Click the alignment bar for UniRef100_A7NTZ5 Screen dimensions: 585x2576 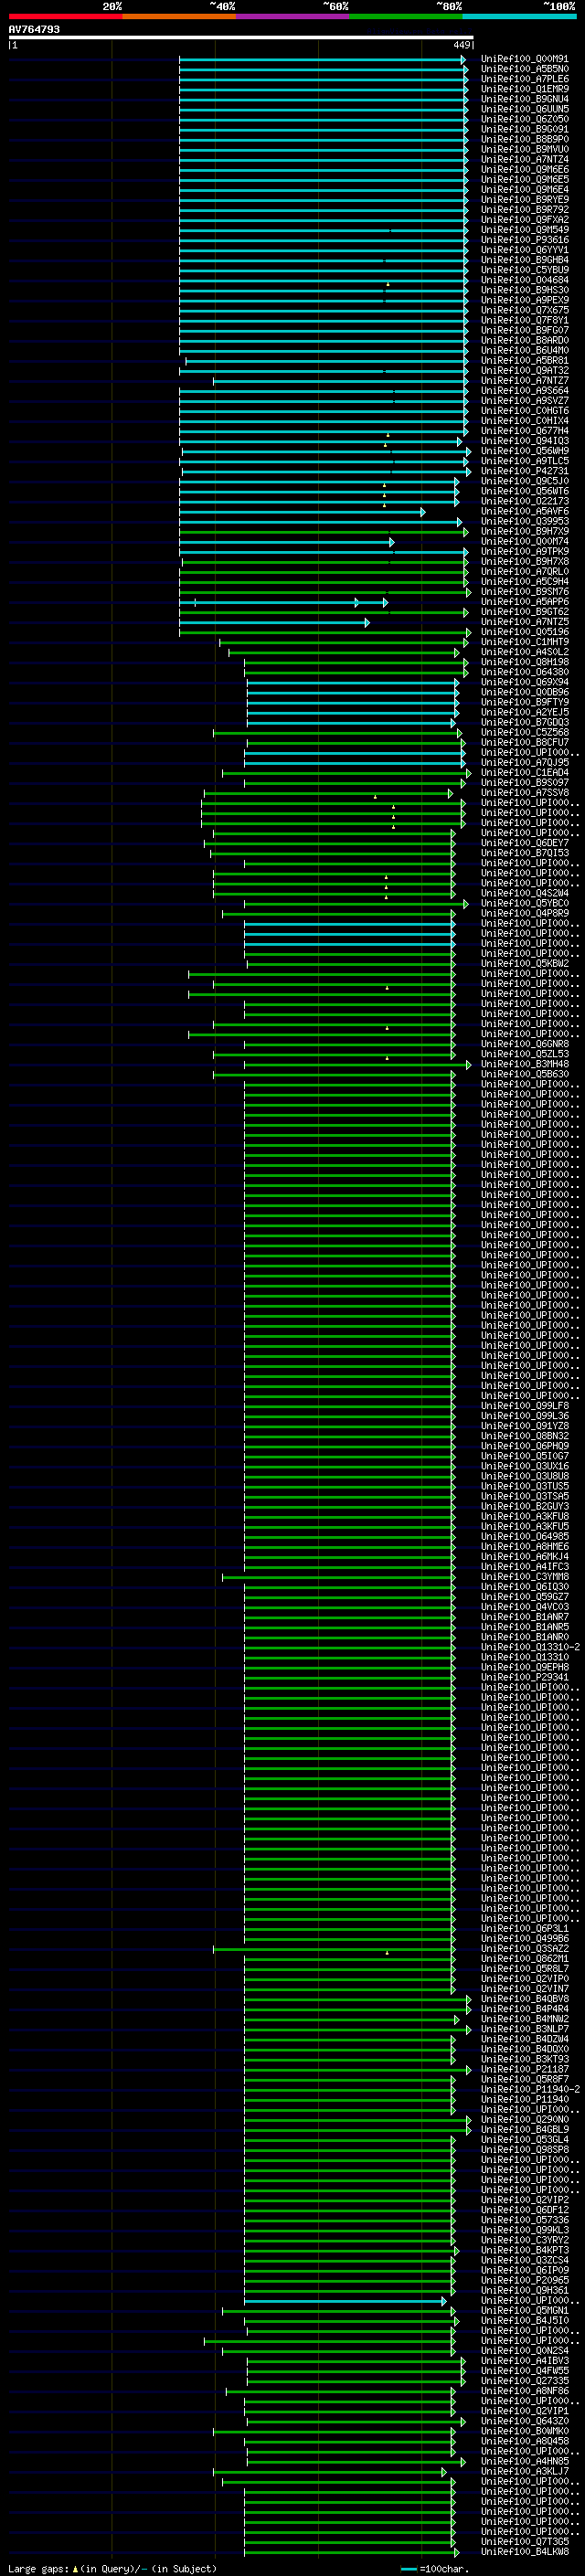[x=274, y=622]
